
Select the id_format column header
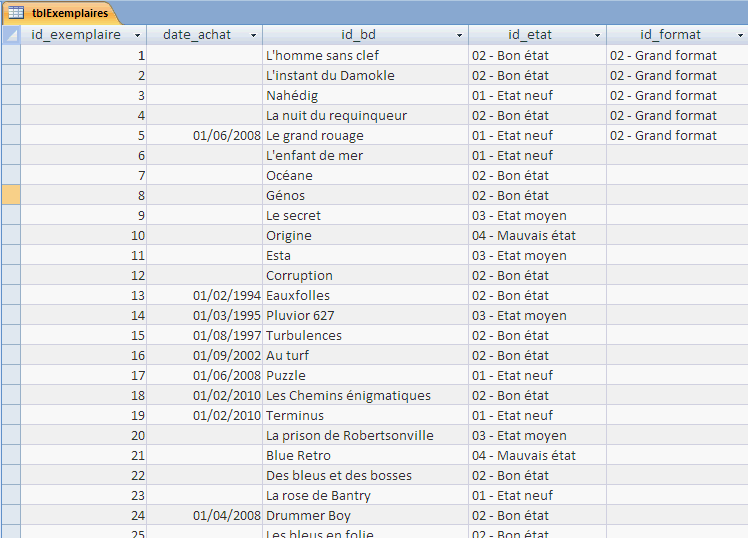pyautogui.click(x=670, y=35)
